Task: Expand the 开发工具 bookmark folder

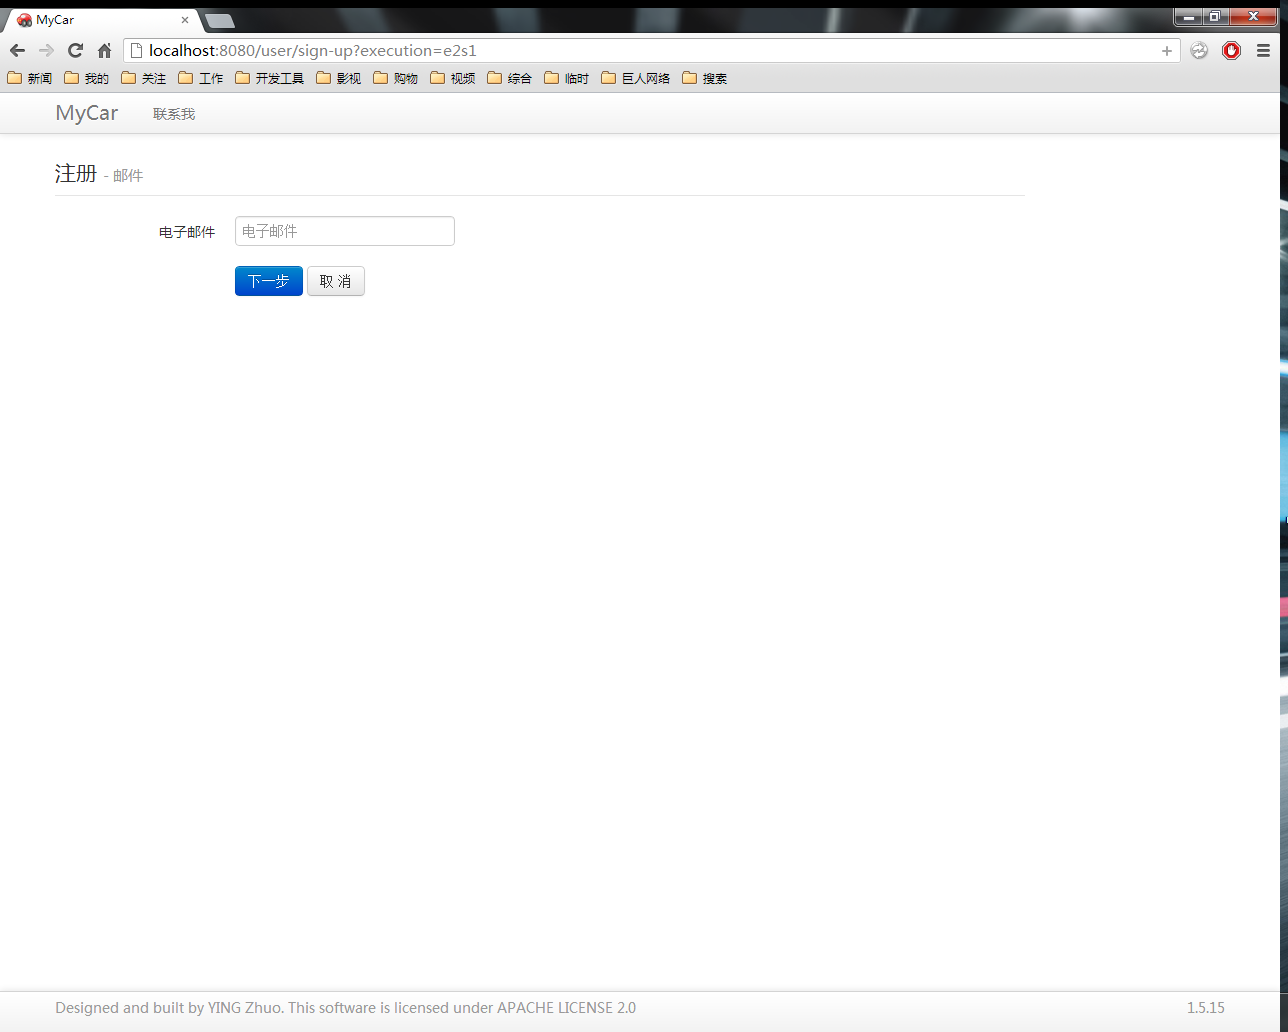Action: pos(269,78)
